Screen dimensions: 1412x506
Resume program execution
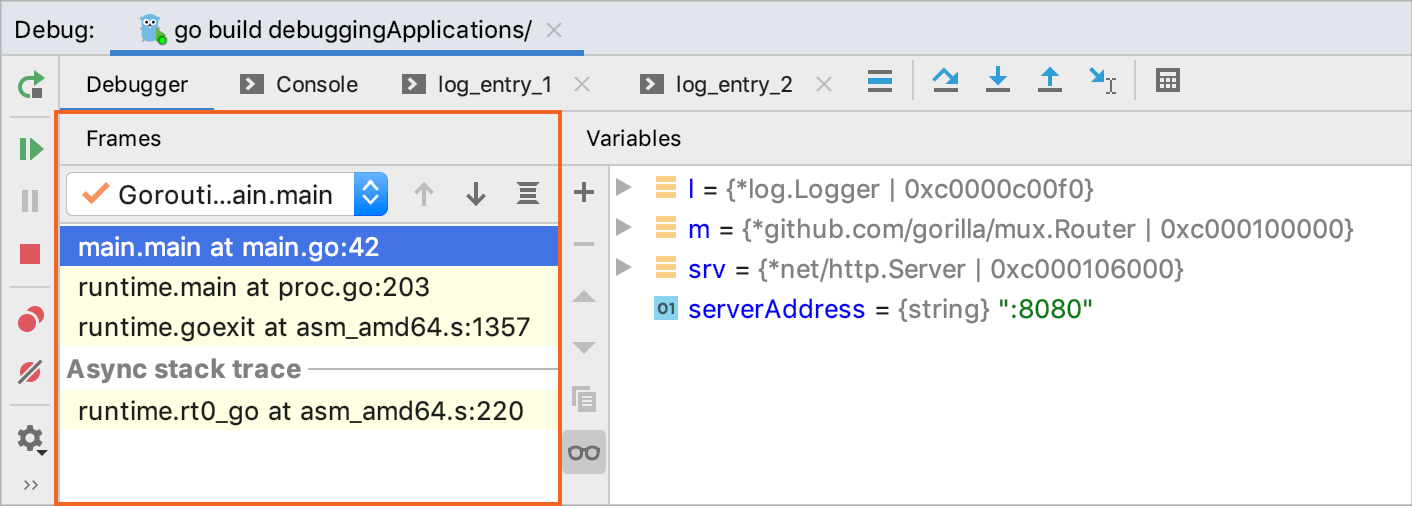tap(31, 150)
